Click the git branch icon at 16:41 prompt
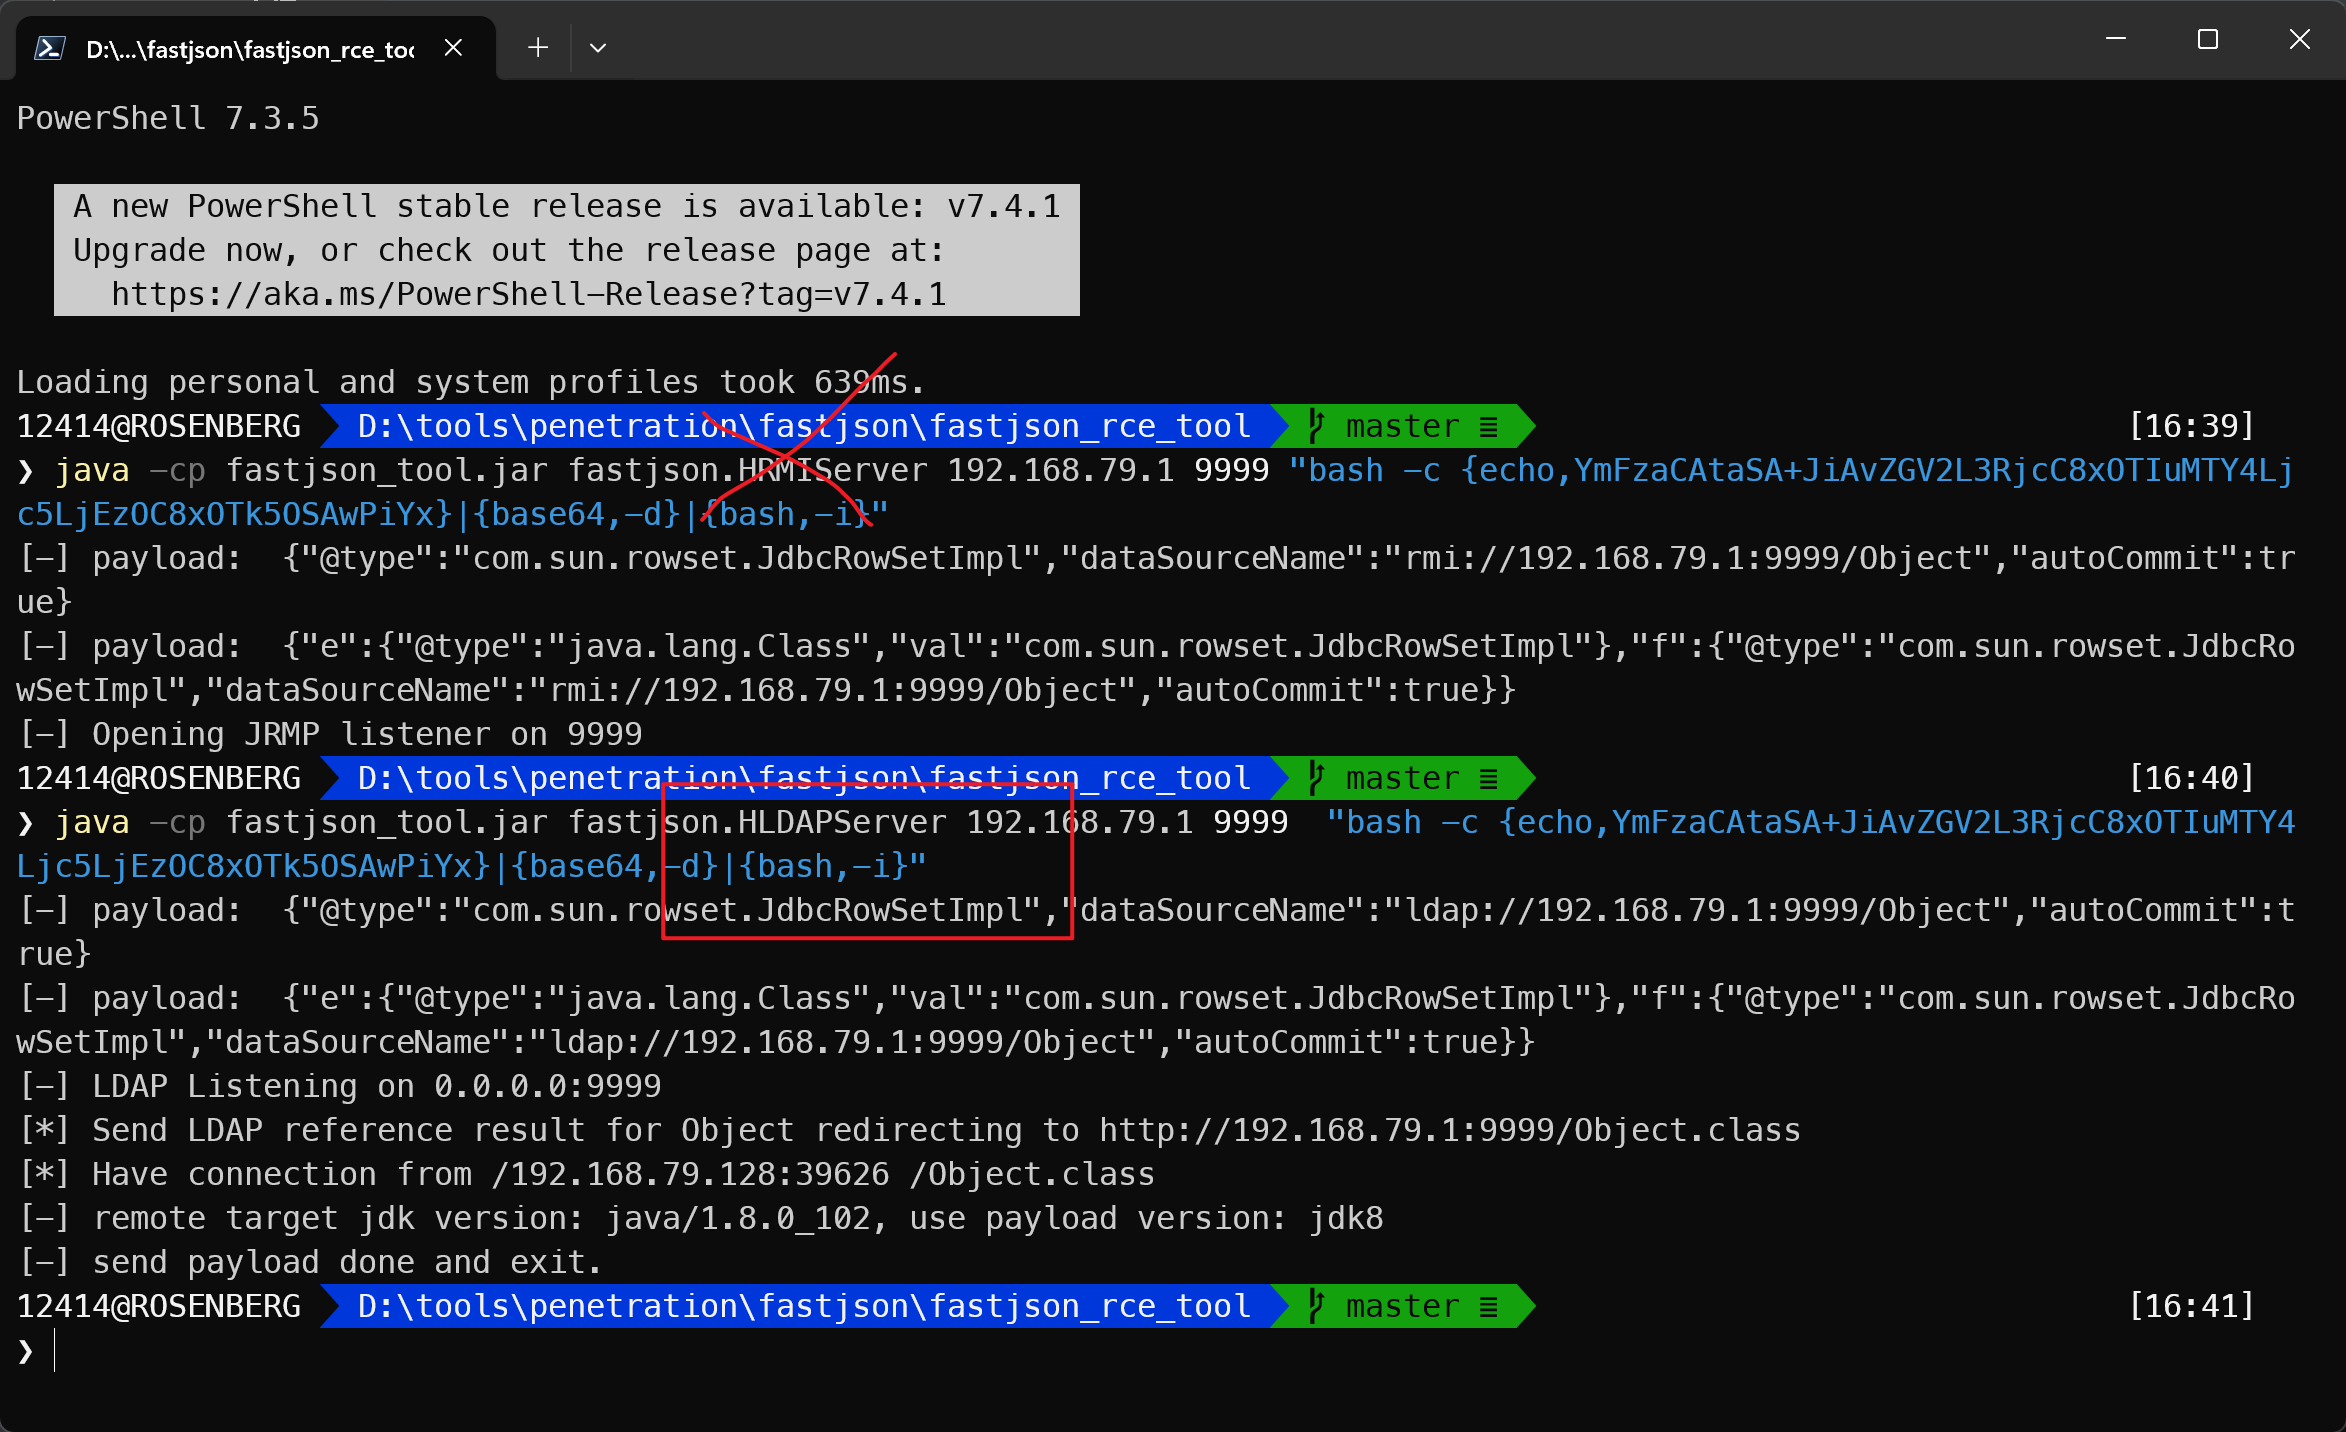This screenshot has width=2346, height=1432. 1316,1306
